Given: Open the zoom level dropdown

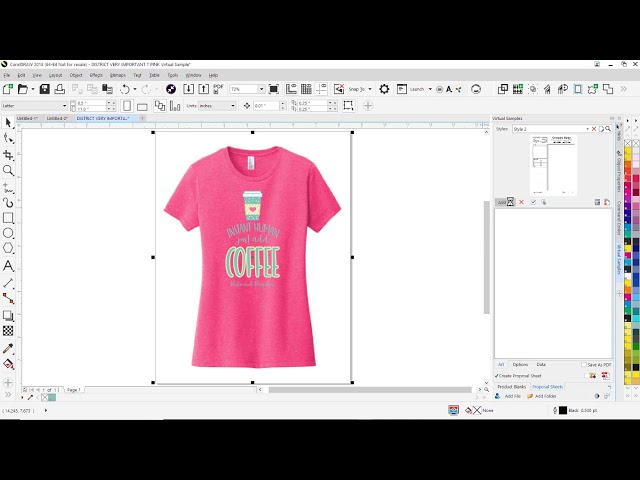Looking at the screenshot, I should 261,89.
